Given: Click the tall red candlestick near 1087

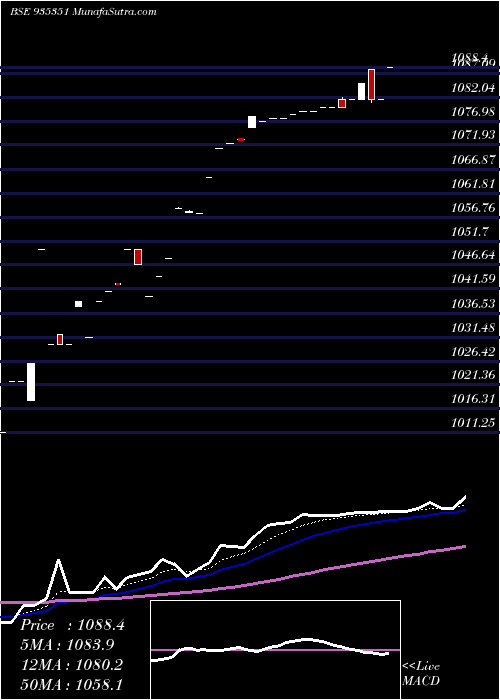Looking at the screenshot, I should coord(371,84).
